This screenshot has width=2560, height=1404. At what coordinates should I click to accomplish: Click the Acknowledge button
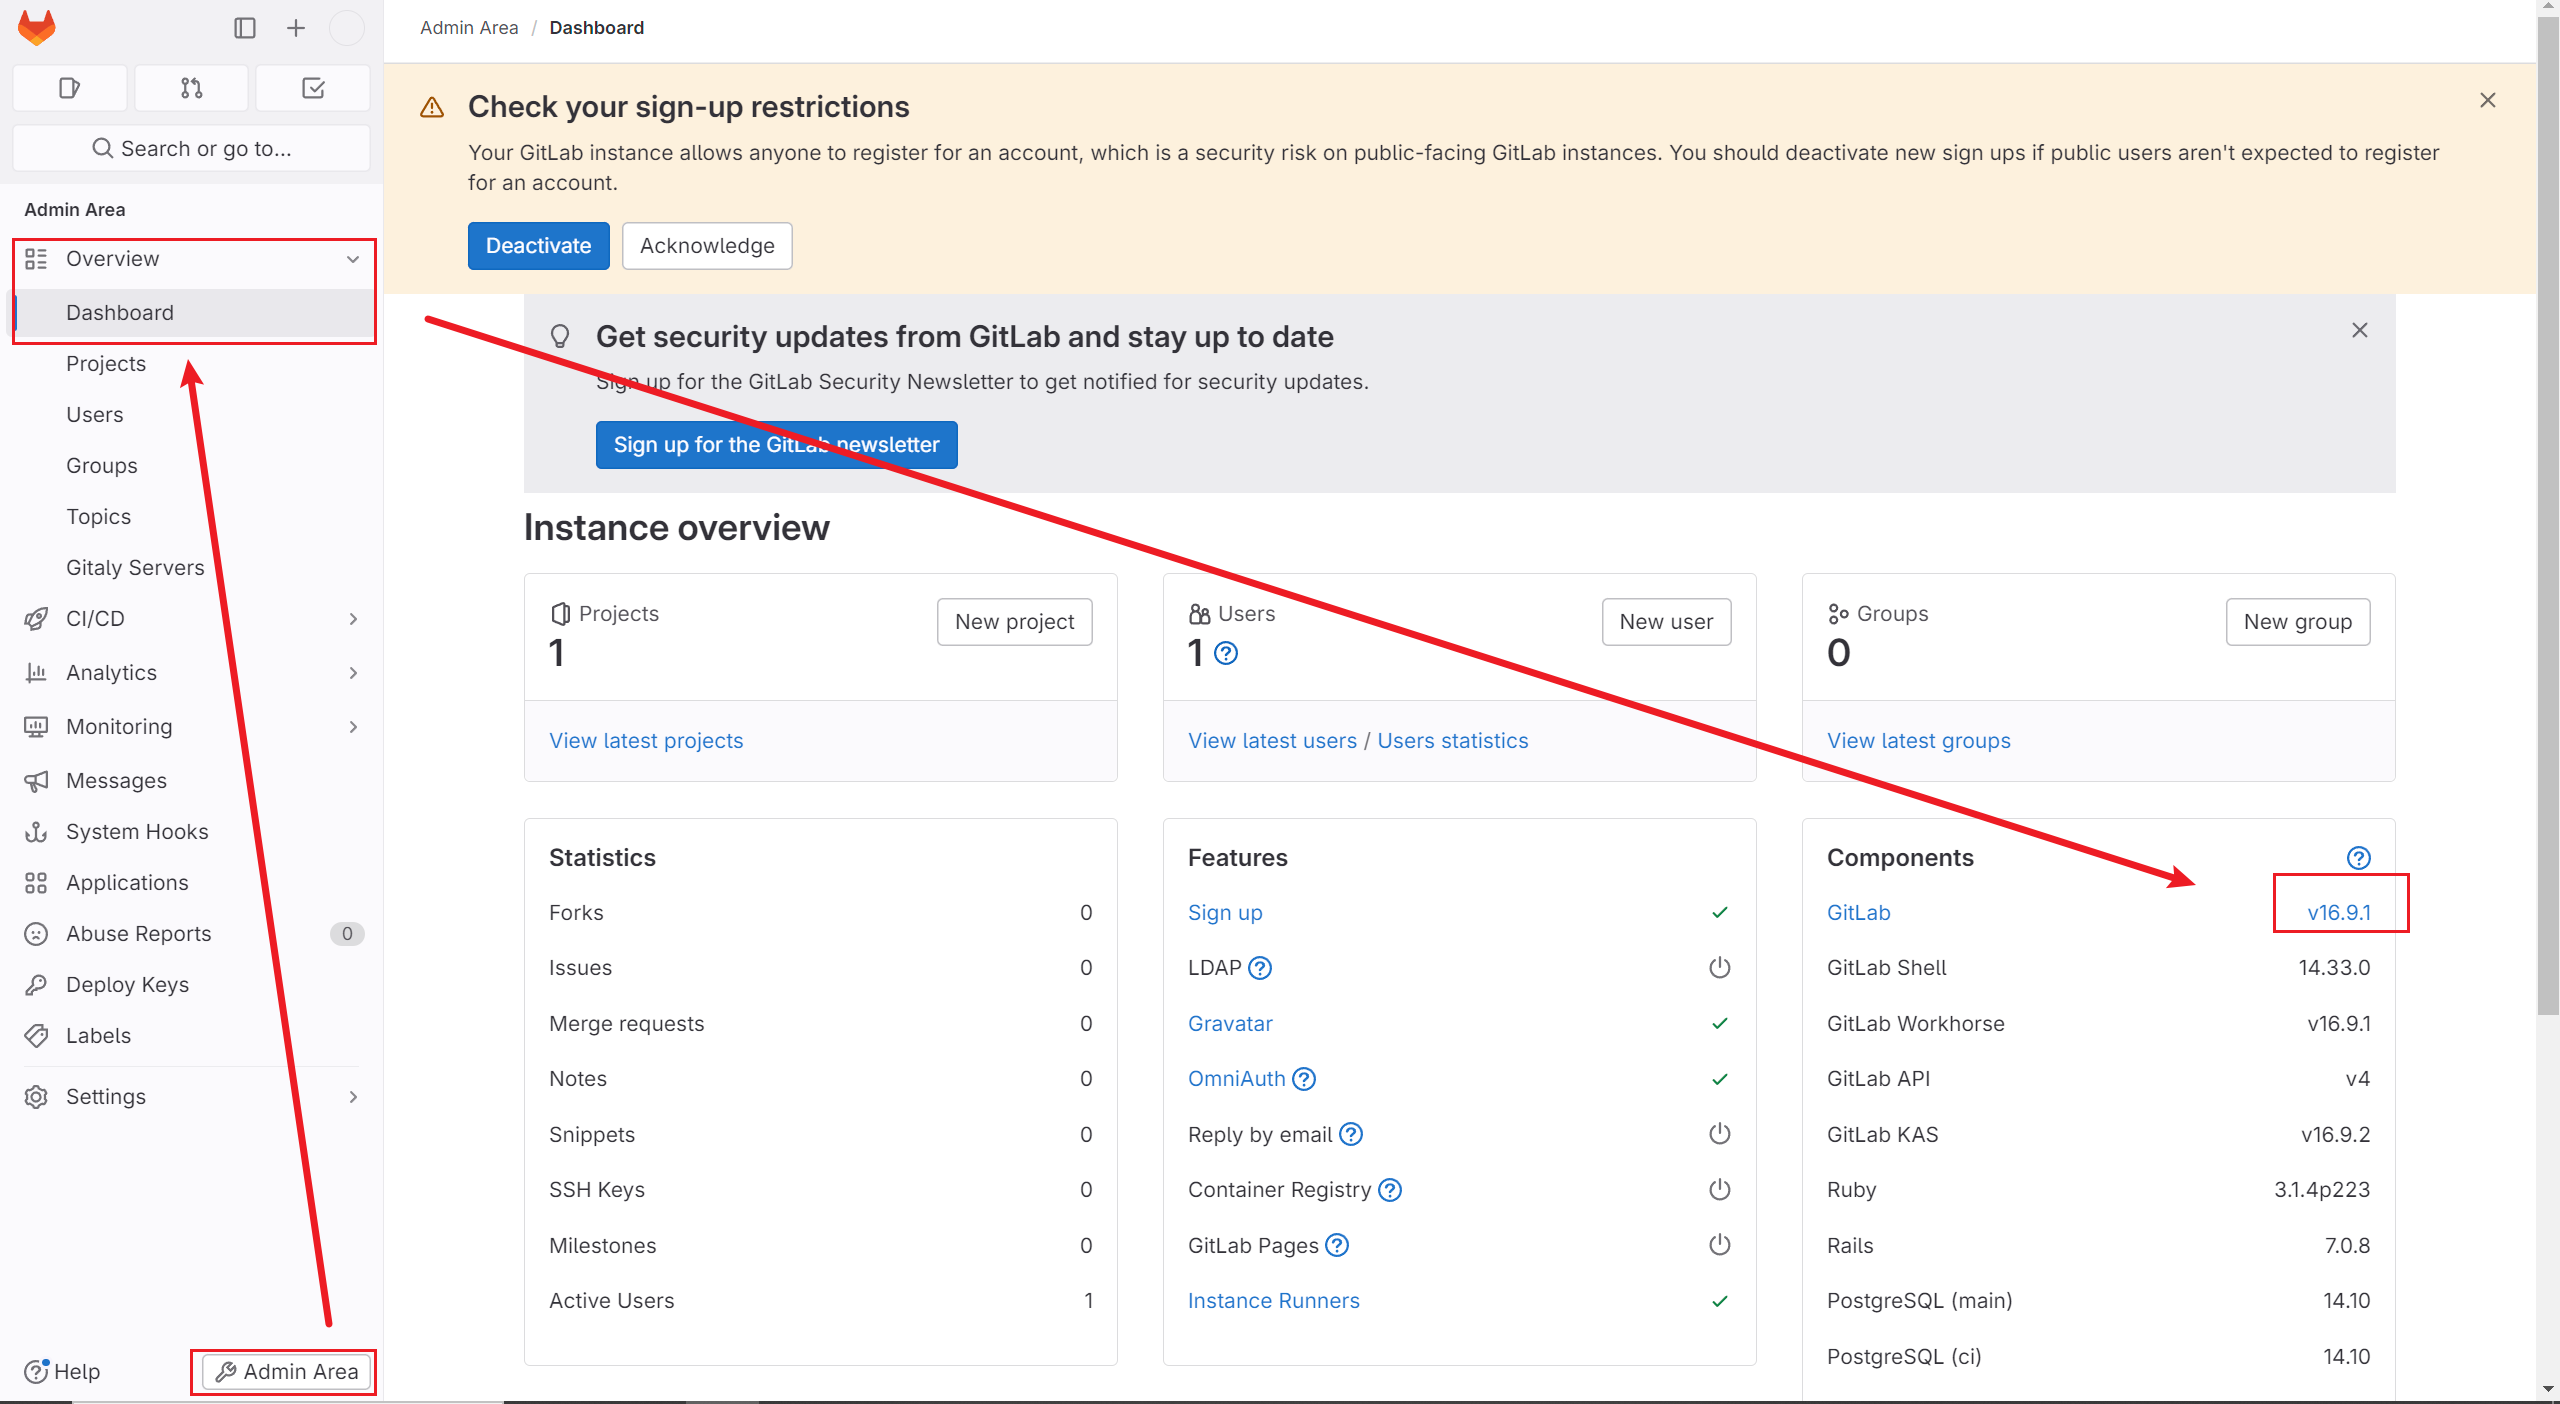[x=707, y=246]
